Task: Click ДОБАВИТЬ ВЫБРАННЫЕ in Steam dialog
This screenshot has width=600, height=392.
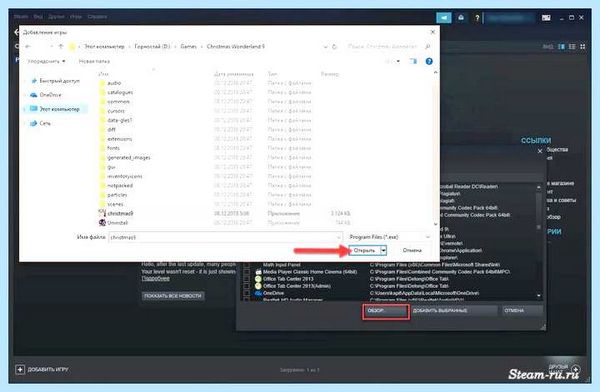Action: click(454, 310)
